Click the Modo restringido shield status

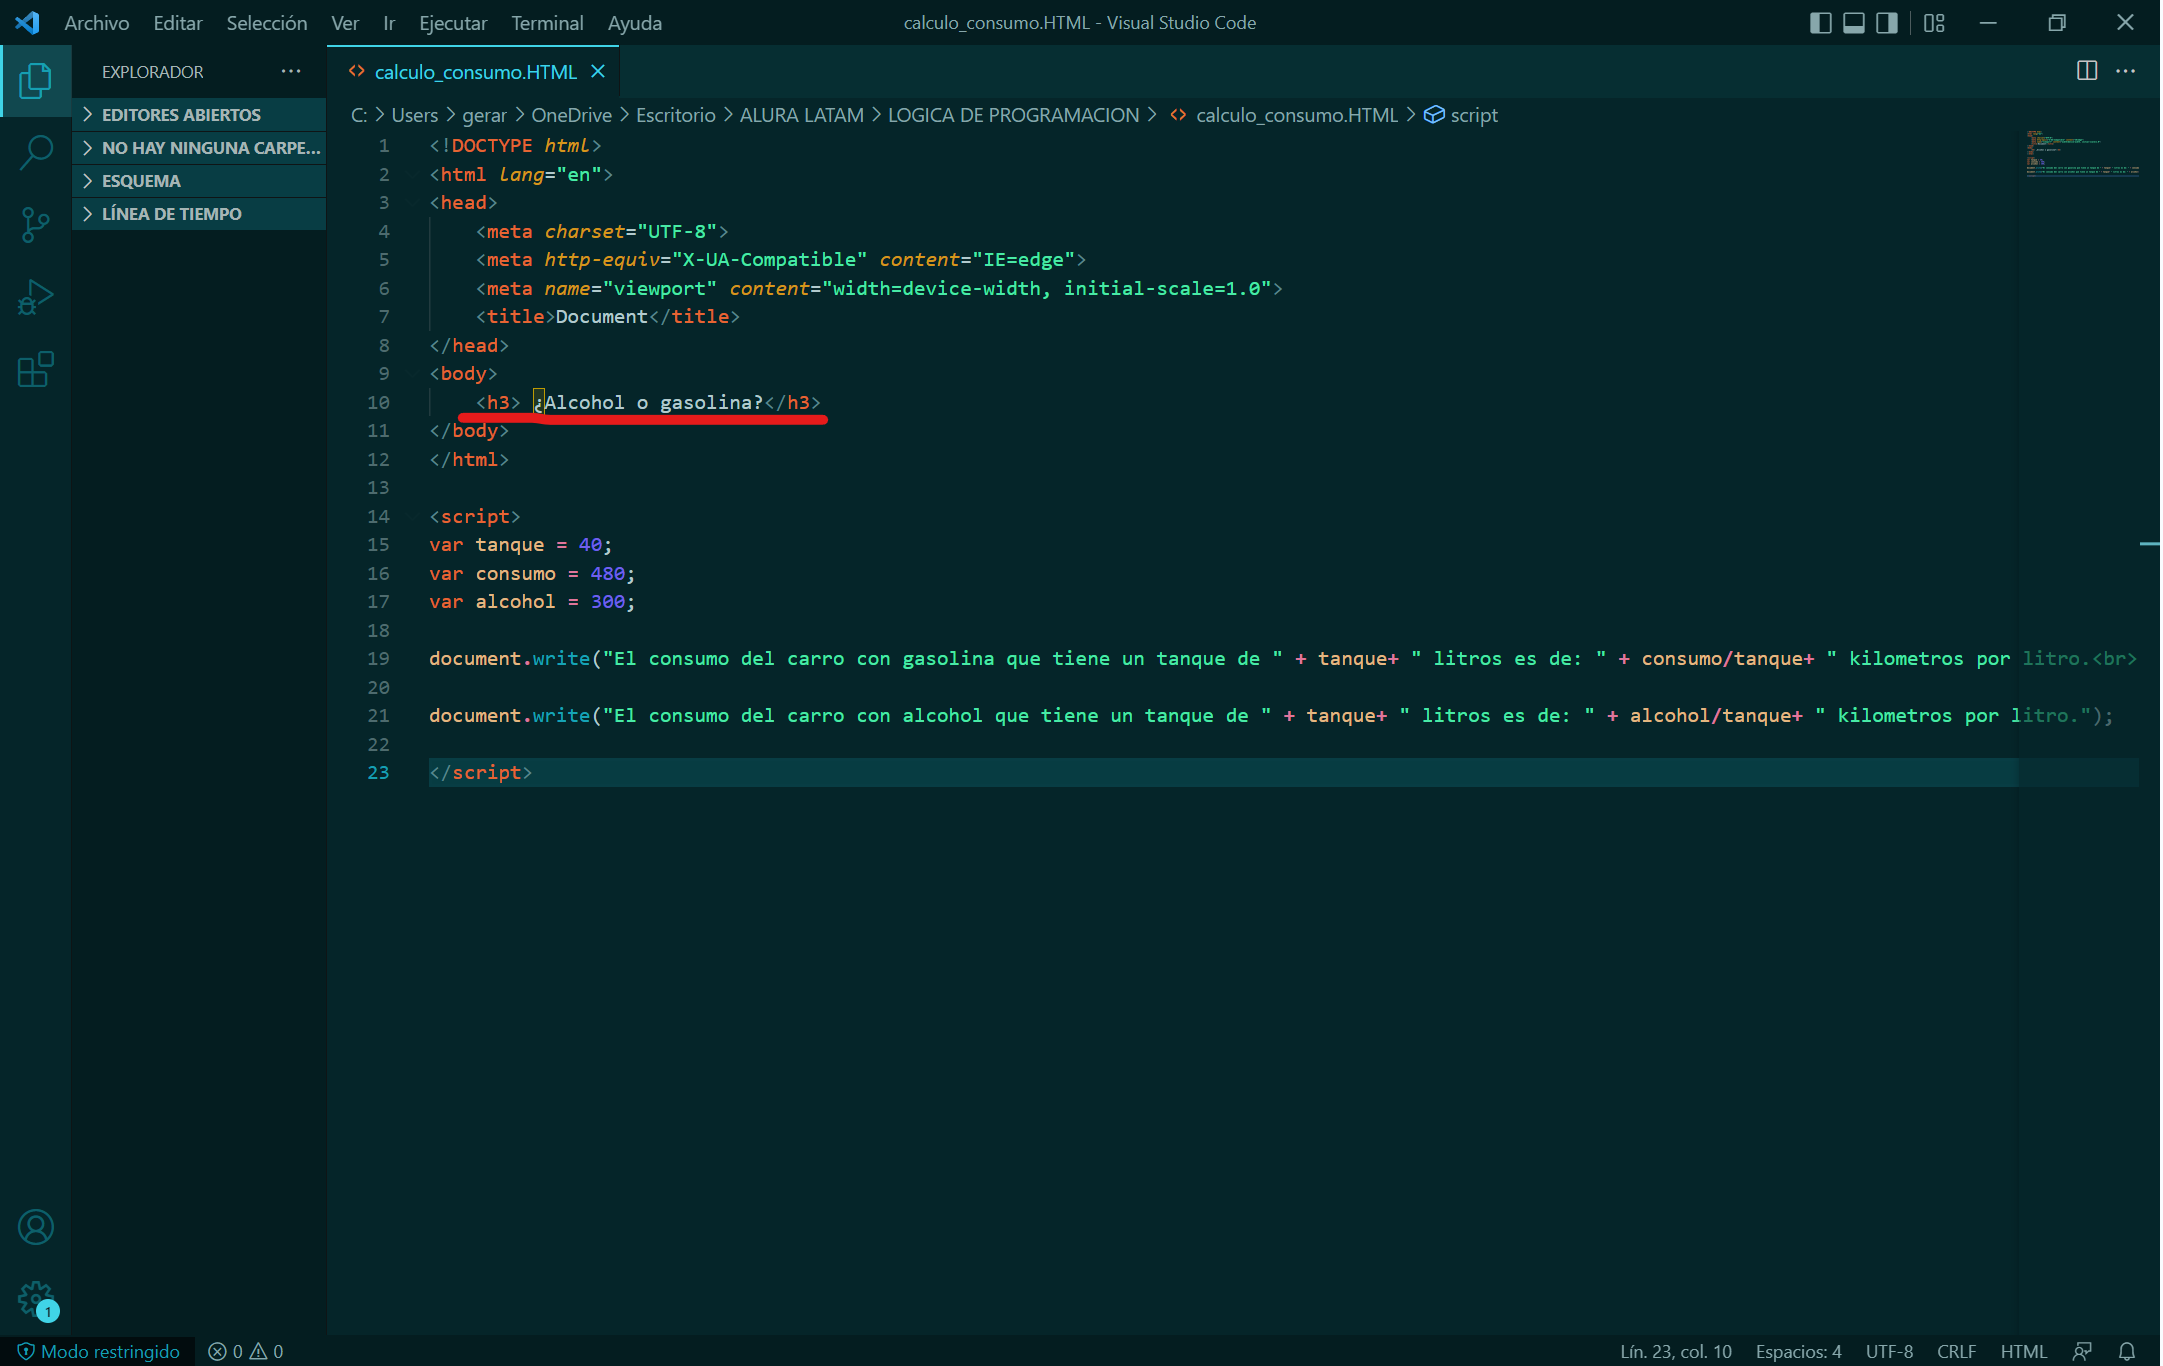tap(99, 1351)
